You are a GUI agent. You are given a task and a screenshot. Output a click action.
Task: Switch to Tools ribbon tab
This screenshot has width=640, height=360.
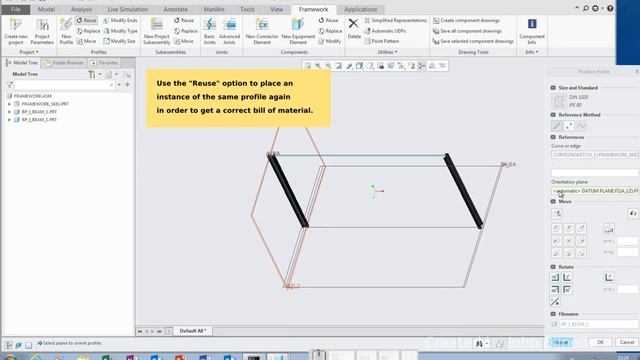(x=247, y=9)
